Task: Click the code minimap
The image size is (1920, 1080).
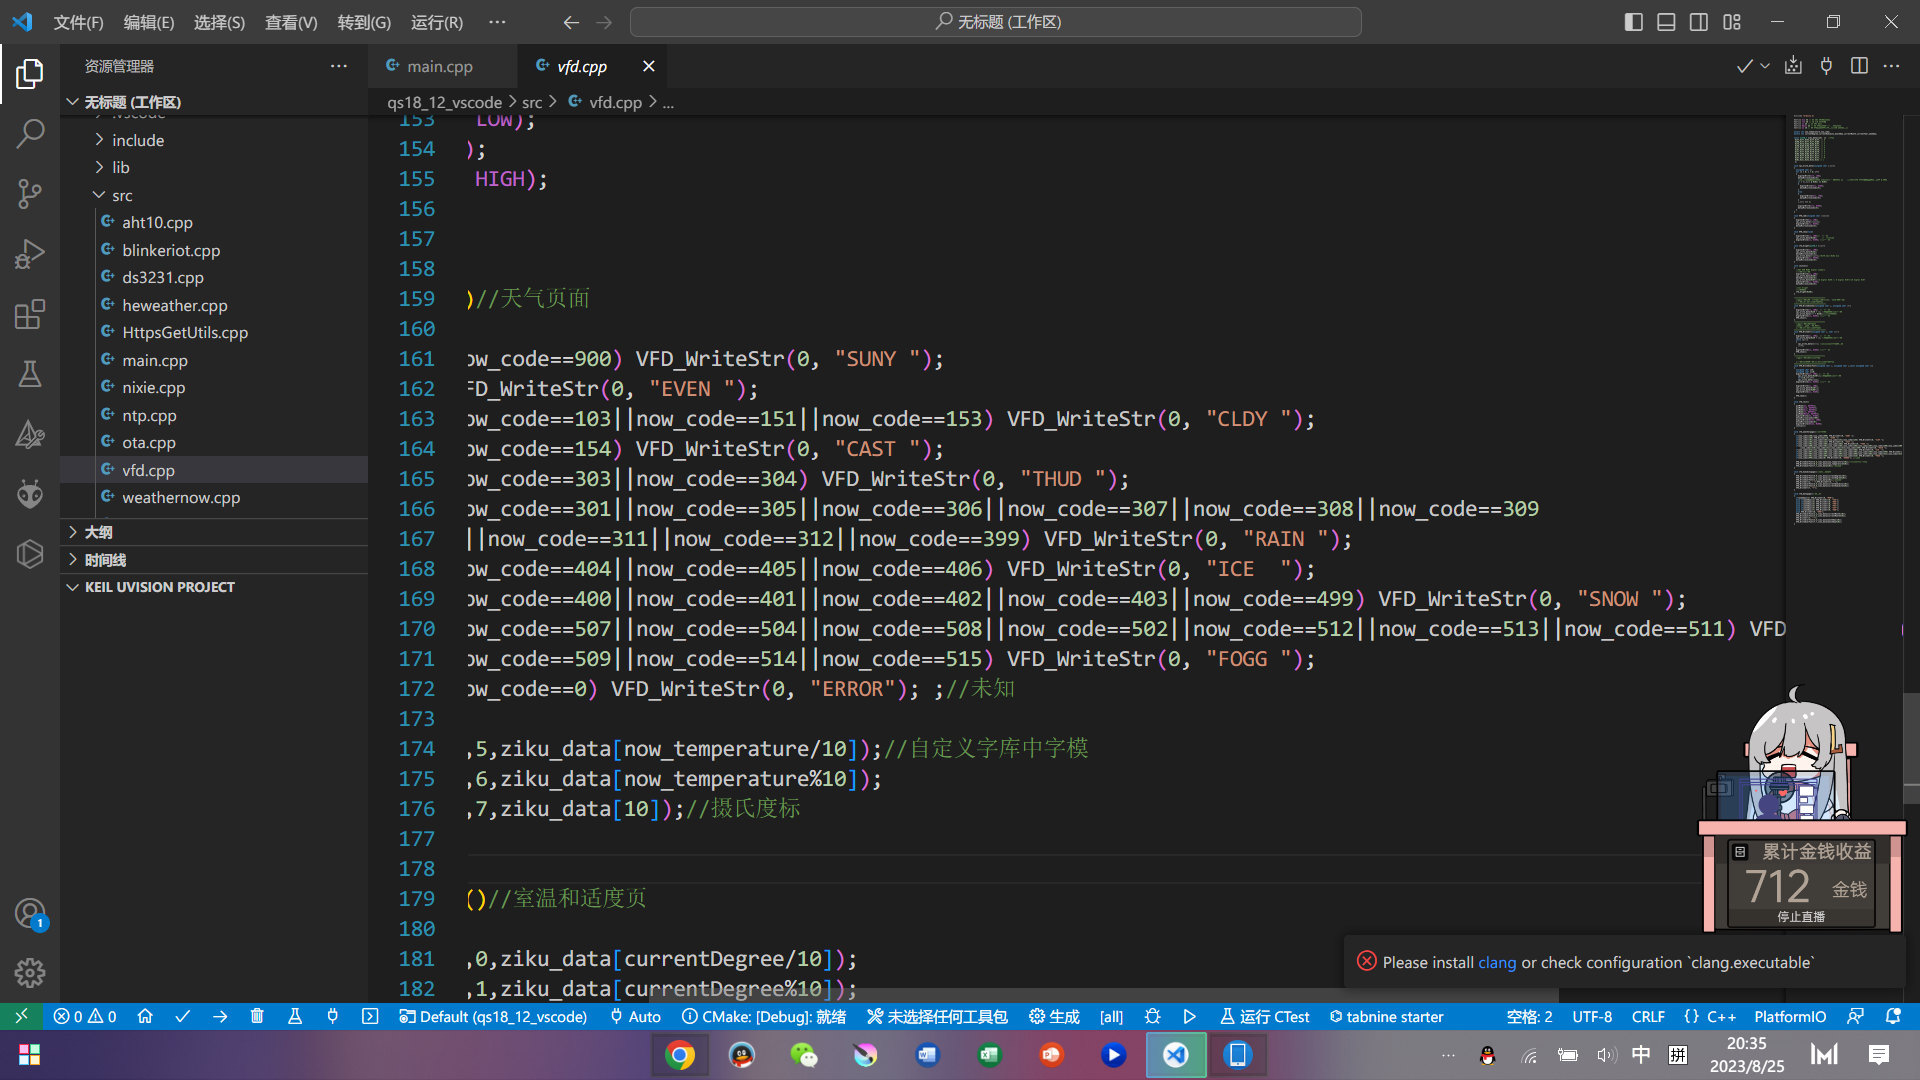Action: coord(1844,320)
